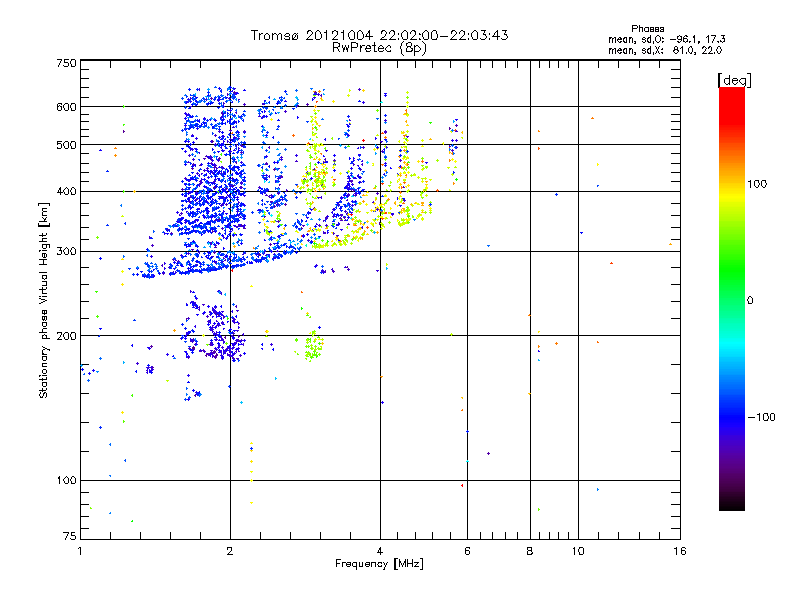The width and height of the screenshot is (800, 600).
Task: Click the y-axis tick label '600'
Action: pyautogui.click(x=66, y=107)
